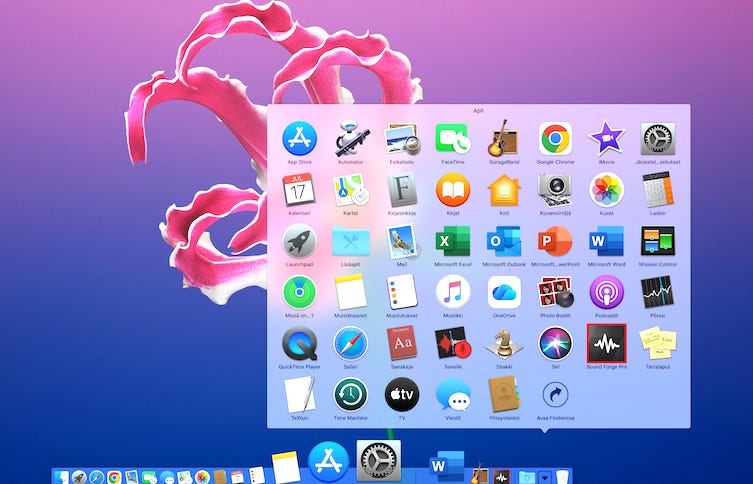The width and height of the screenshot is (753, 484).
Task: Launch Sanelin voice memos app
Action: coord(453,343)
